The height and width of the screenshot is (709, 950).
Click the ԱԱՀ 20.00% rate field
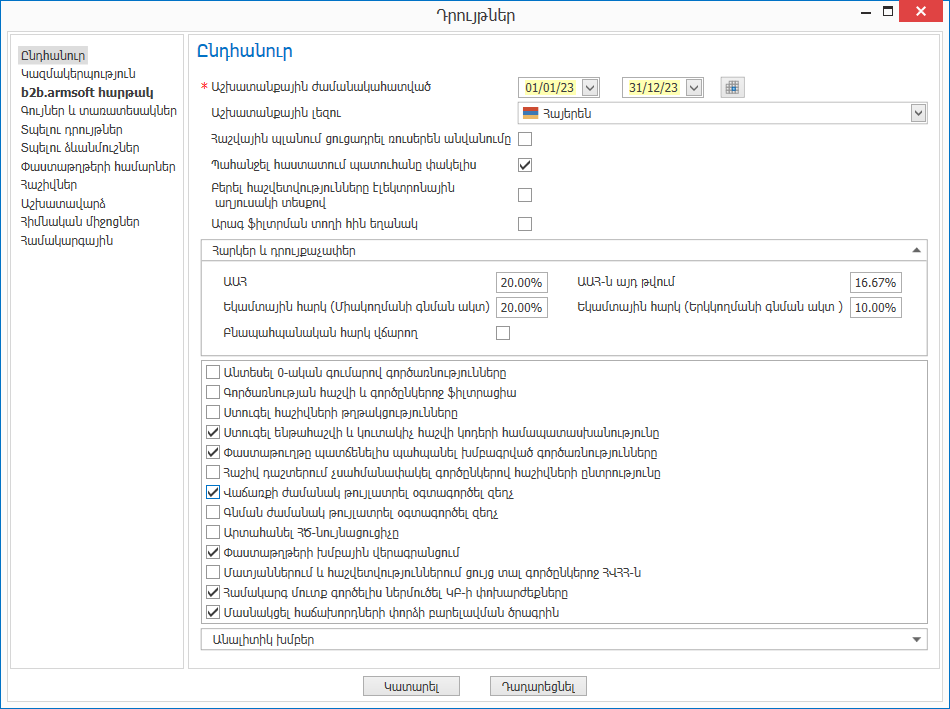pyautogui.click(x=522, y=282)
